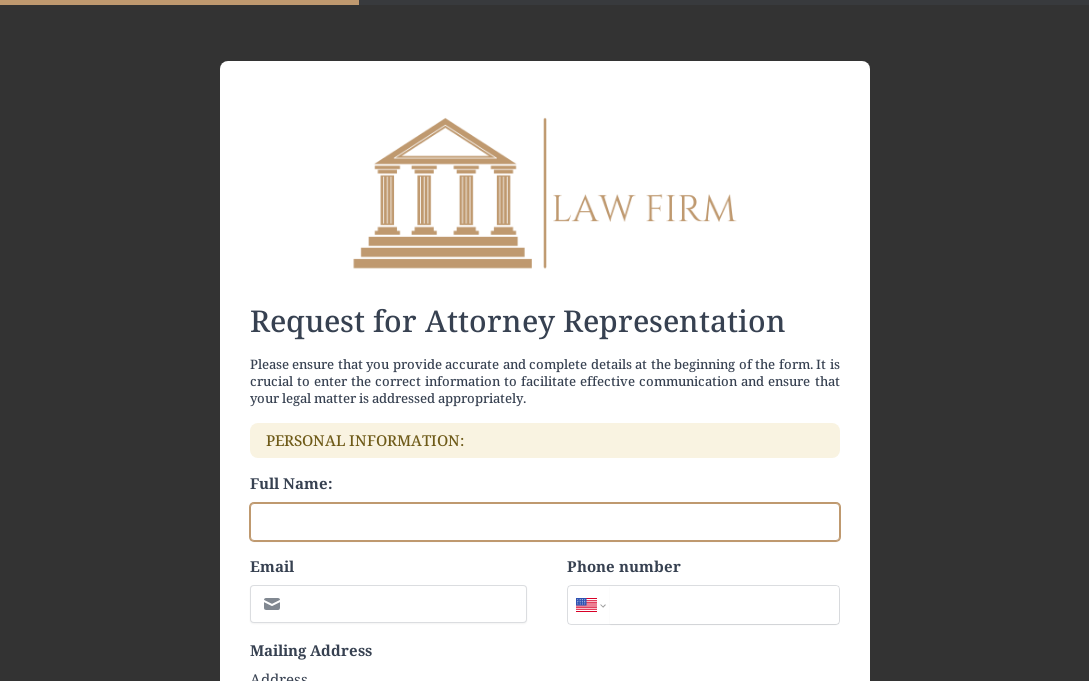Click the vertical divider line in logo
Image resolution: width=1089 pixels, height=681 pixels.
[545, 193]
